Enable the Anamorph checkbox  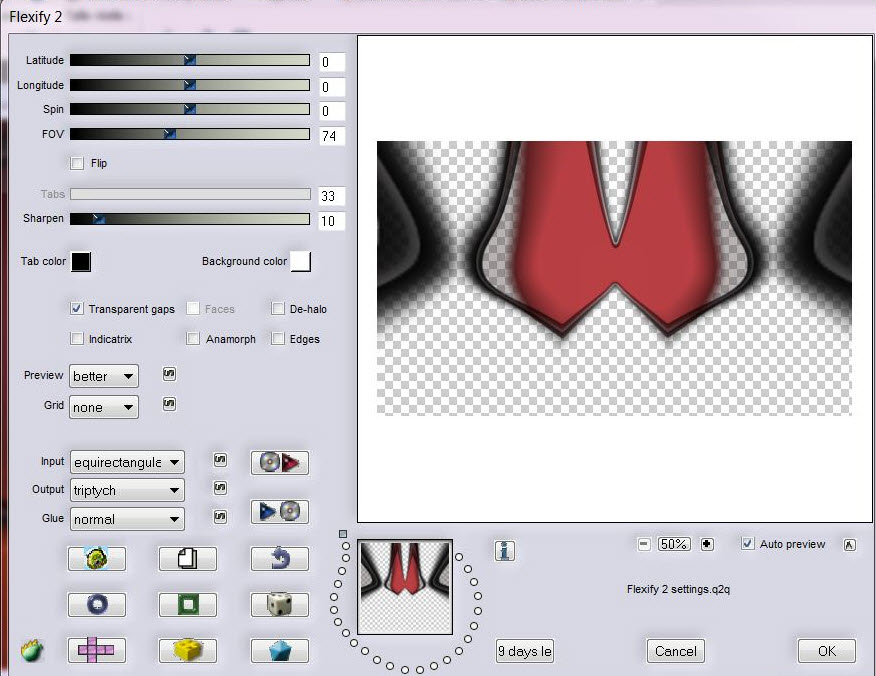193,339
